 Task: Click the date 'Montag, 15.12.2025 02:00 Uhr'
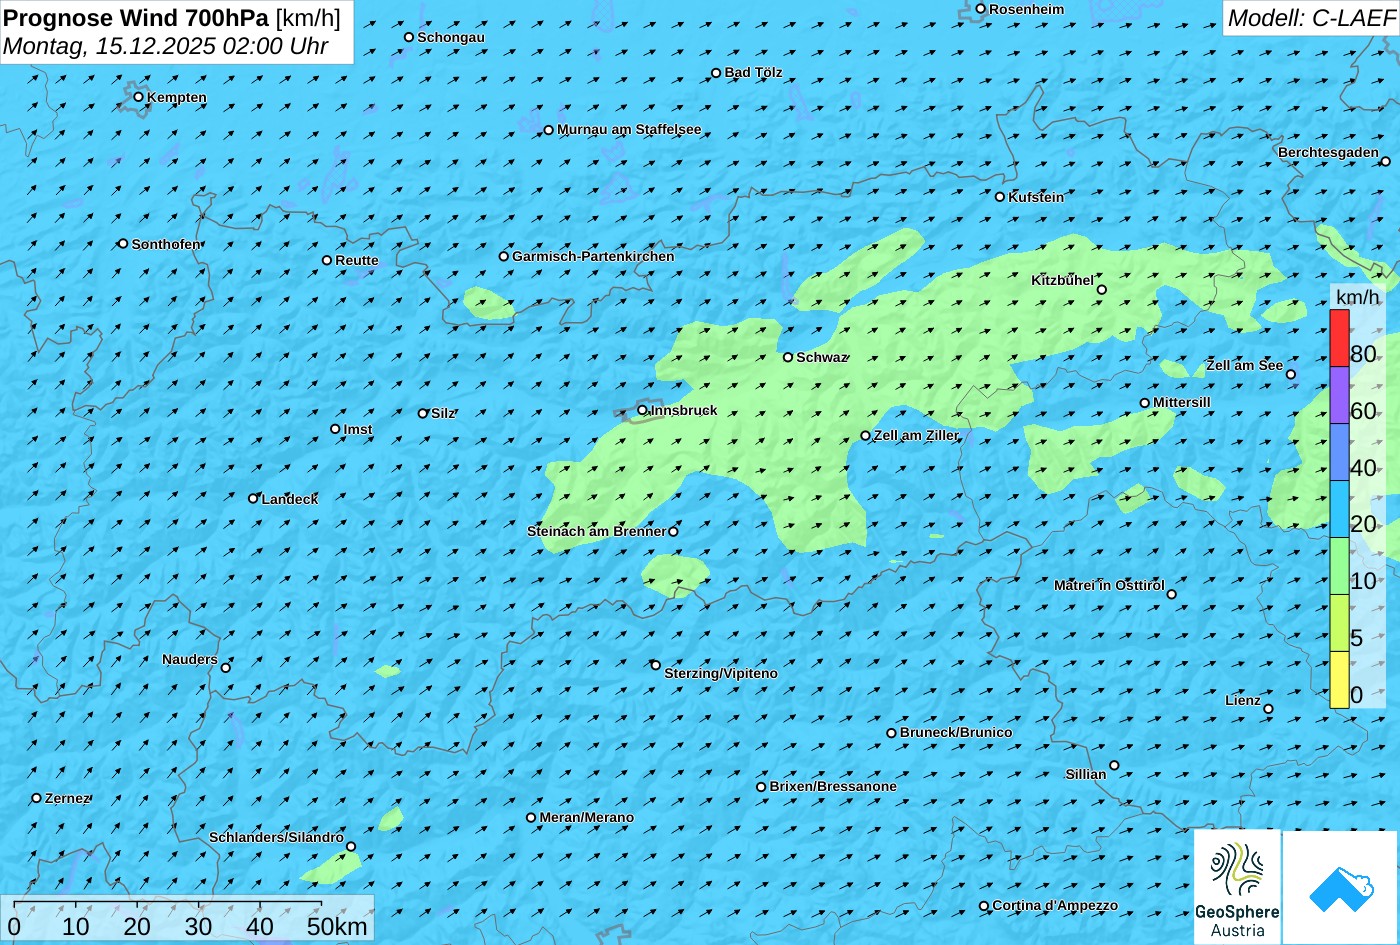pyautogui.click(x=166, y=46)
